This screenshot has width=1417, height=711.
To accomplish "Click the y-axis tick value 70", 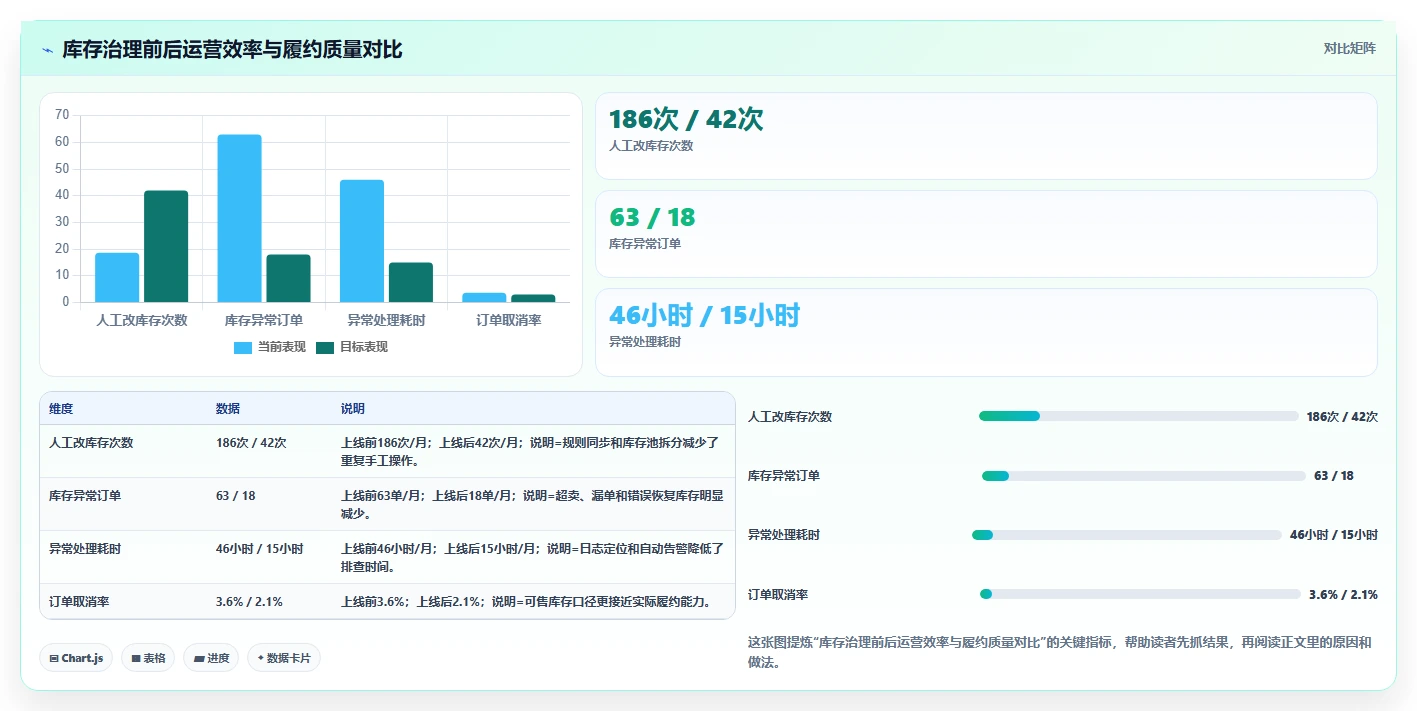I will click(x=62, y=115).
